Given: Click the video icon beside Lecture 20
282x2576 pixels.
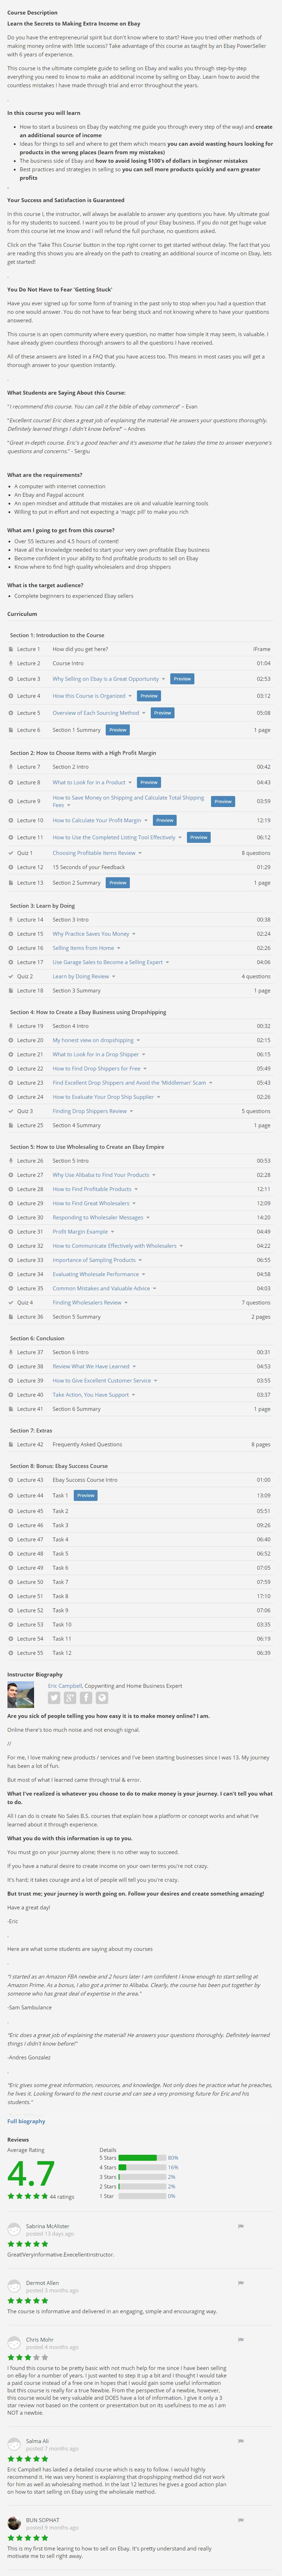Looking at the screenshot, I should point(11,1040).
